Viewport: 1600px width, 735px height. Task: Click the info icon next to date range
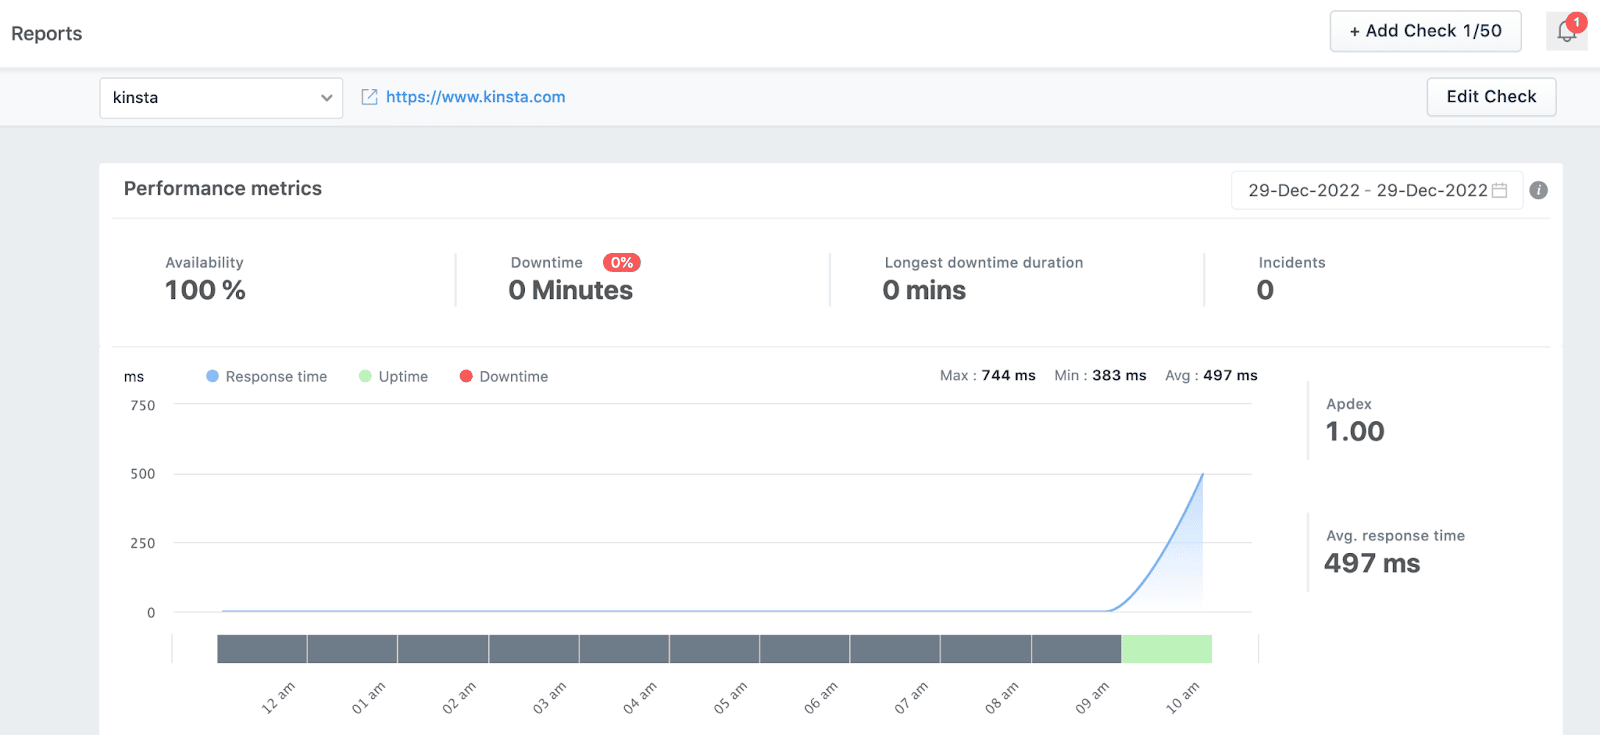(x=1538, y=190)
